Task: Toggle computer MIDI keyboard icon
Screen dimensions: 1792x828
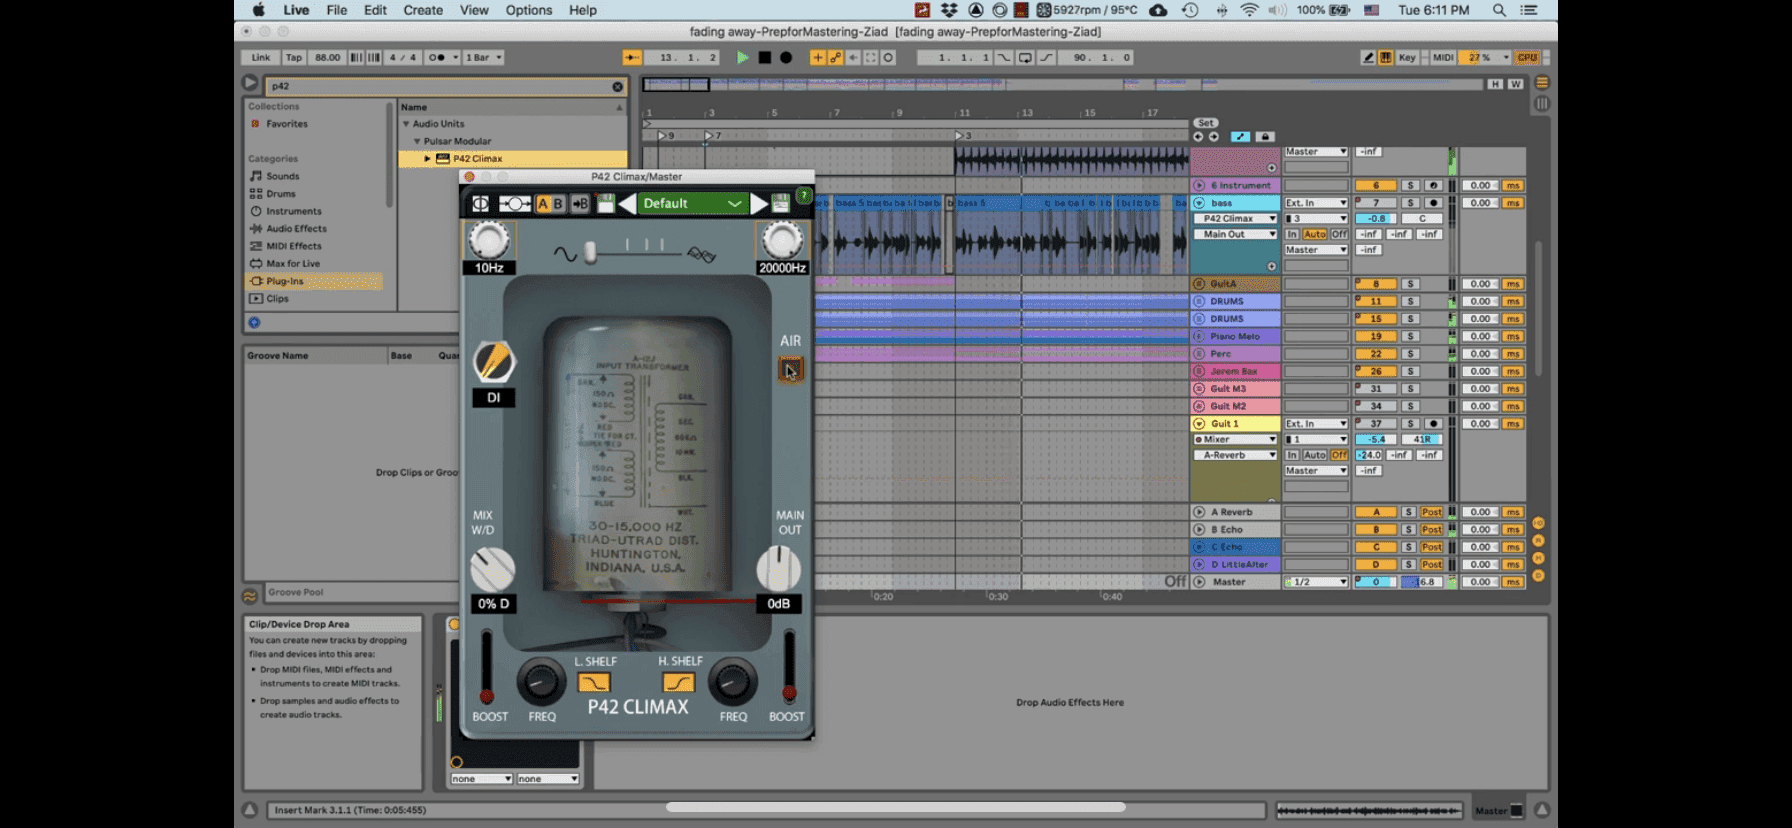Action: coord(1385,57)
